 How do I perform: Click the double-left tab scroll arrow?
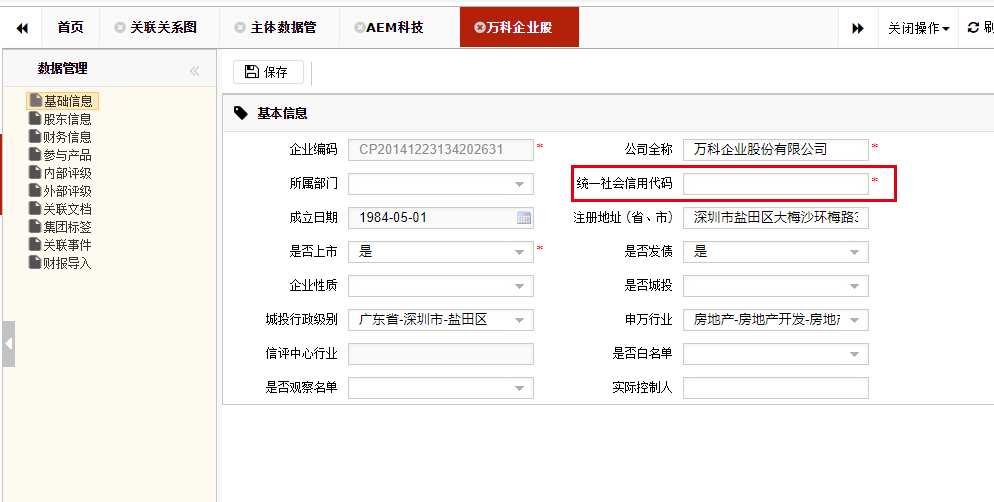pyautogui.click(x=22, y=28)
